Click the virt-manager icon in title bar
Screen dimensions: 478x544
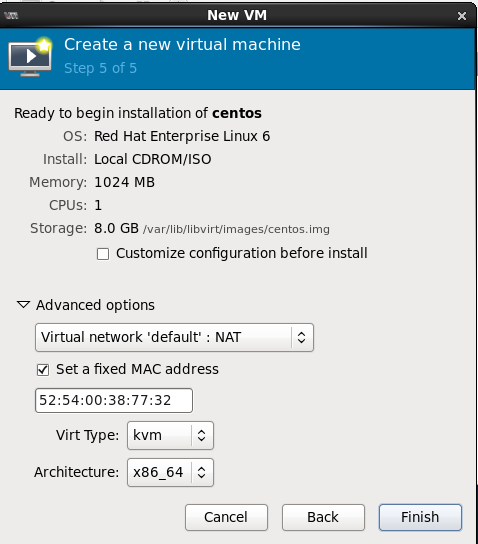click(11, 16)
